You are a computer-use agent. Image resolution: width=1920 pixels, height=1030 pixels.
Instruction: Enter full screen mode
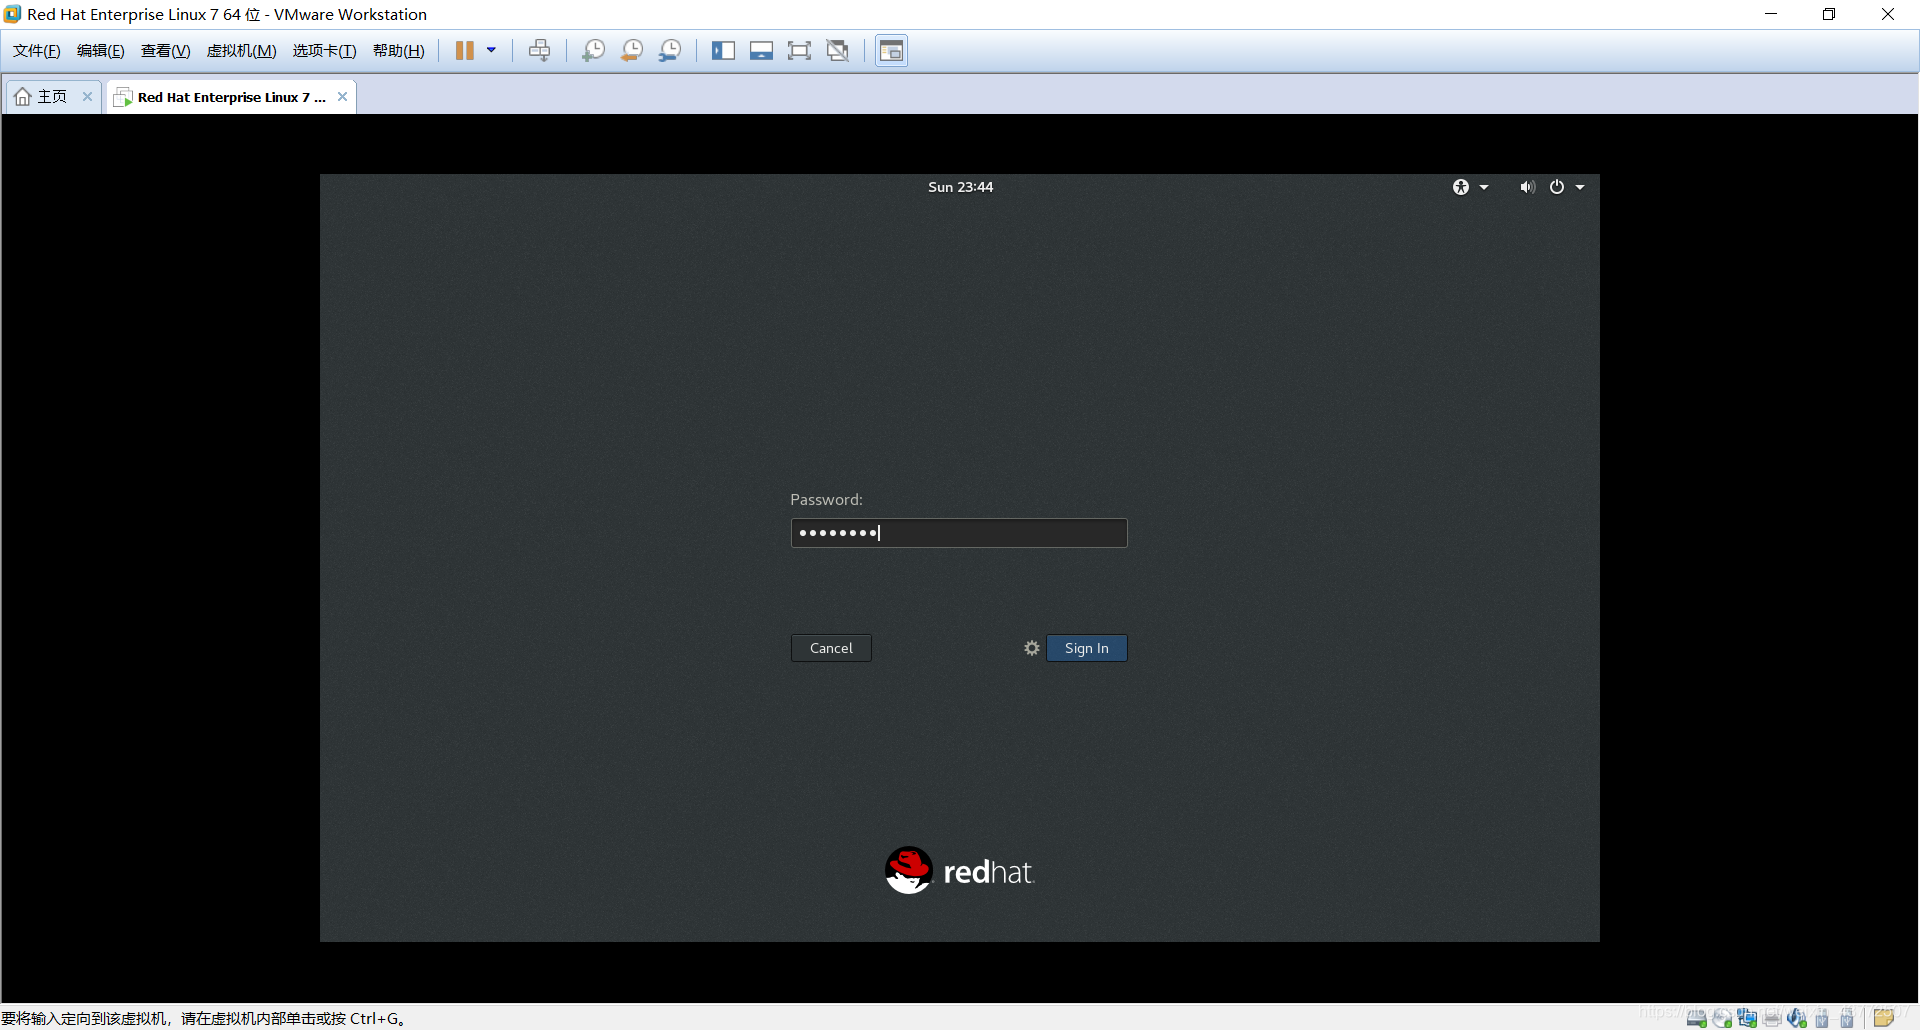(x=799, y=50)
